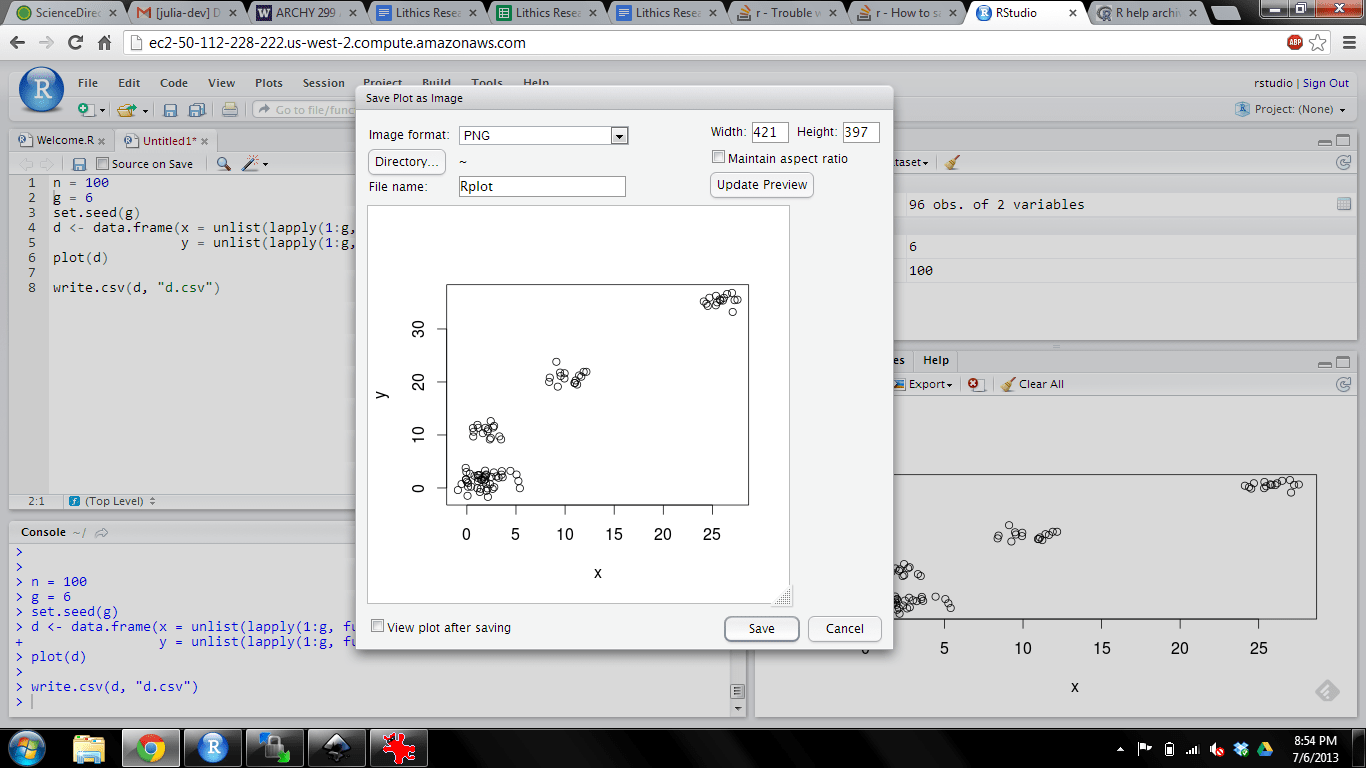Screen dimensions: 1366x768
Task: Click the Height input field
Action: (861, 132)
